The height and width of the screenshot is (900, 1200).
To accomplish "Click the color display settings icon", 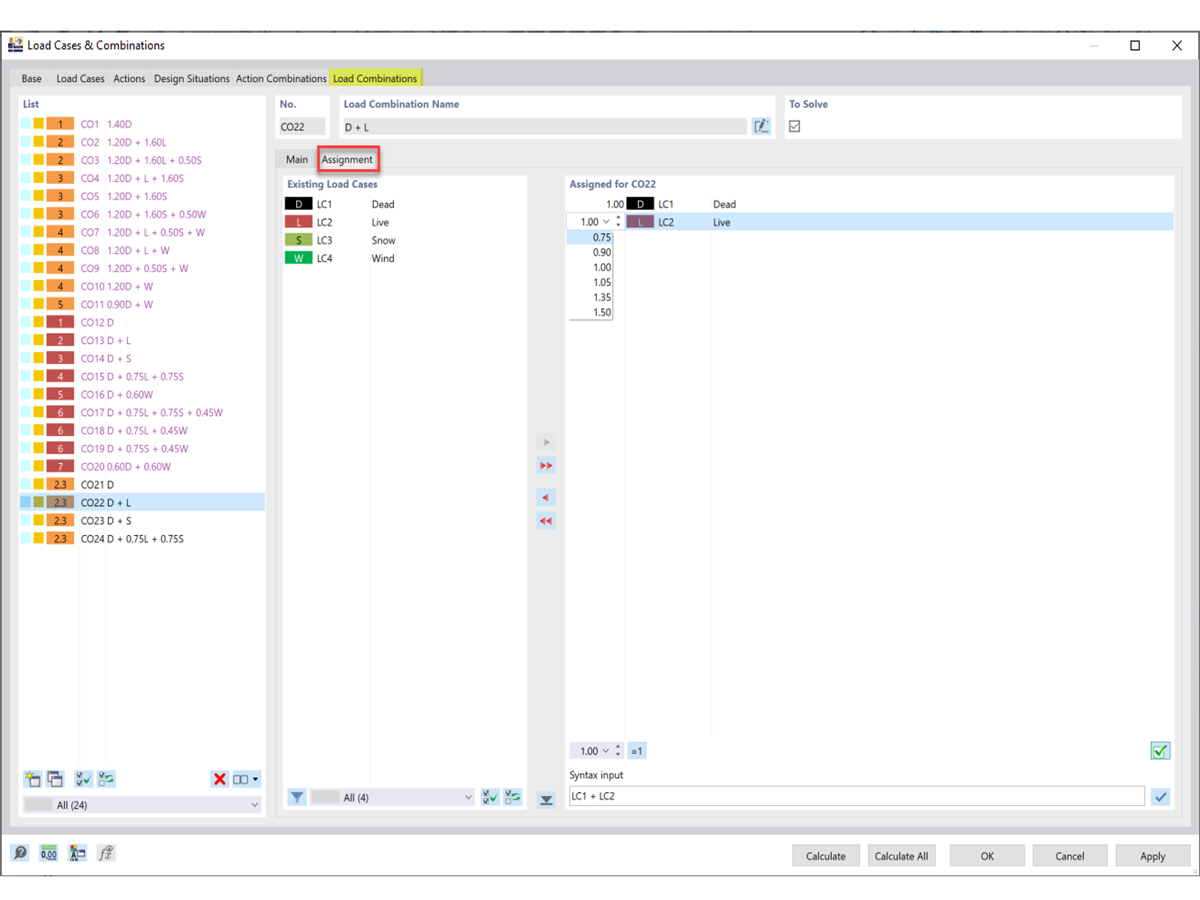I will click(x=78, y=854).
